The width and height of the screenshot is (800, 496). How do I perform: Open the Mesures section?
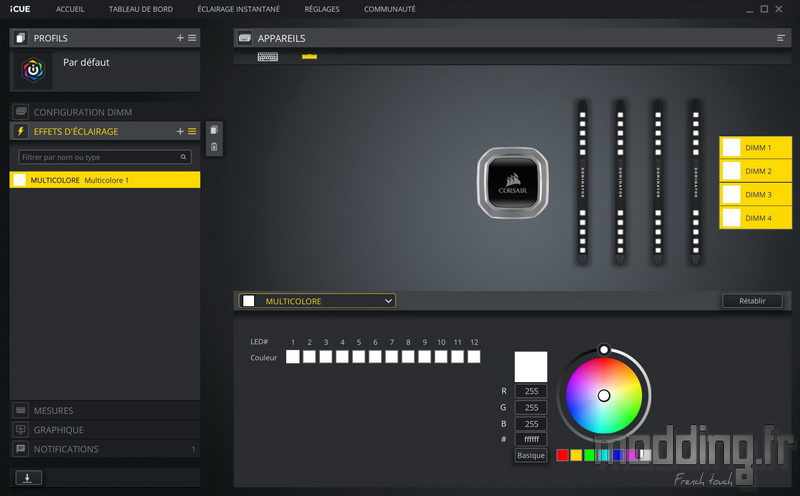click(105, 410)
